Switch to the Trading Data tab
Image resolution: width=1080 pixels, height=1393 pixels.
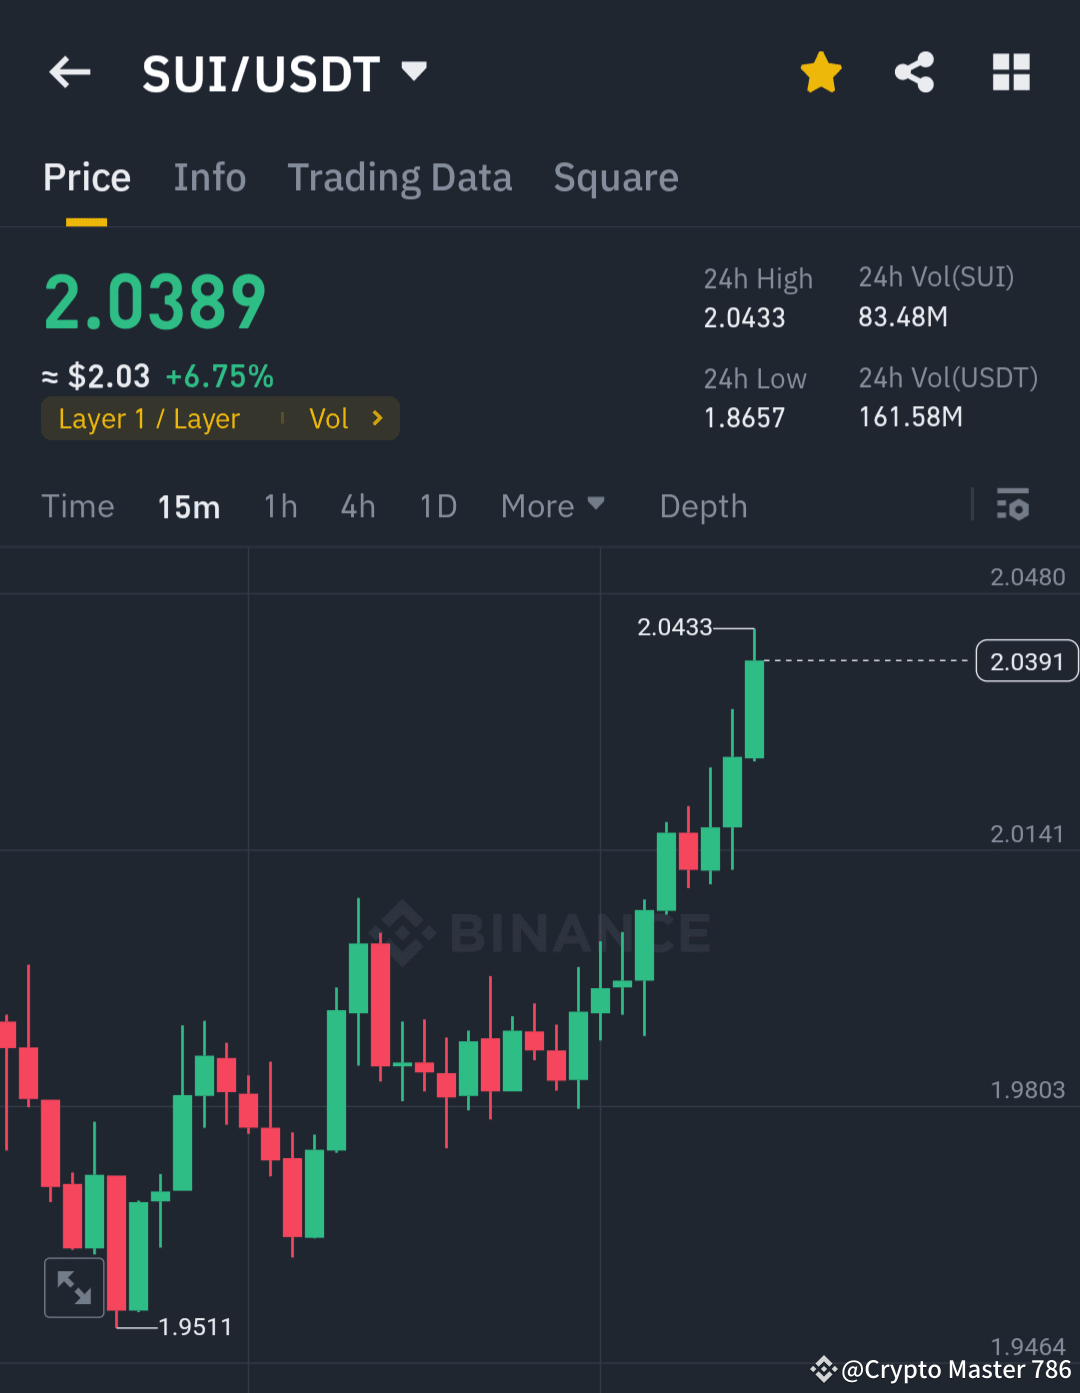click(400, 177)
